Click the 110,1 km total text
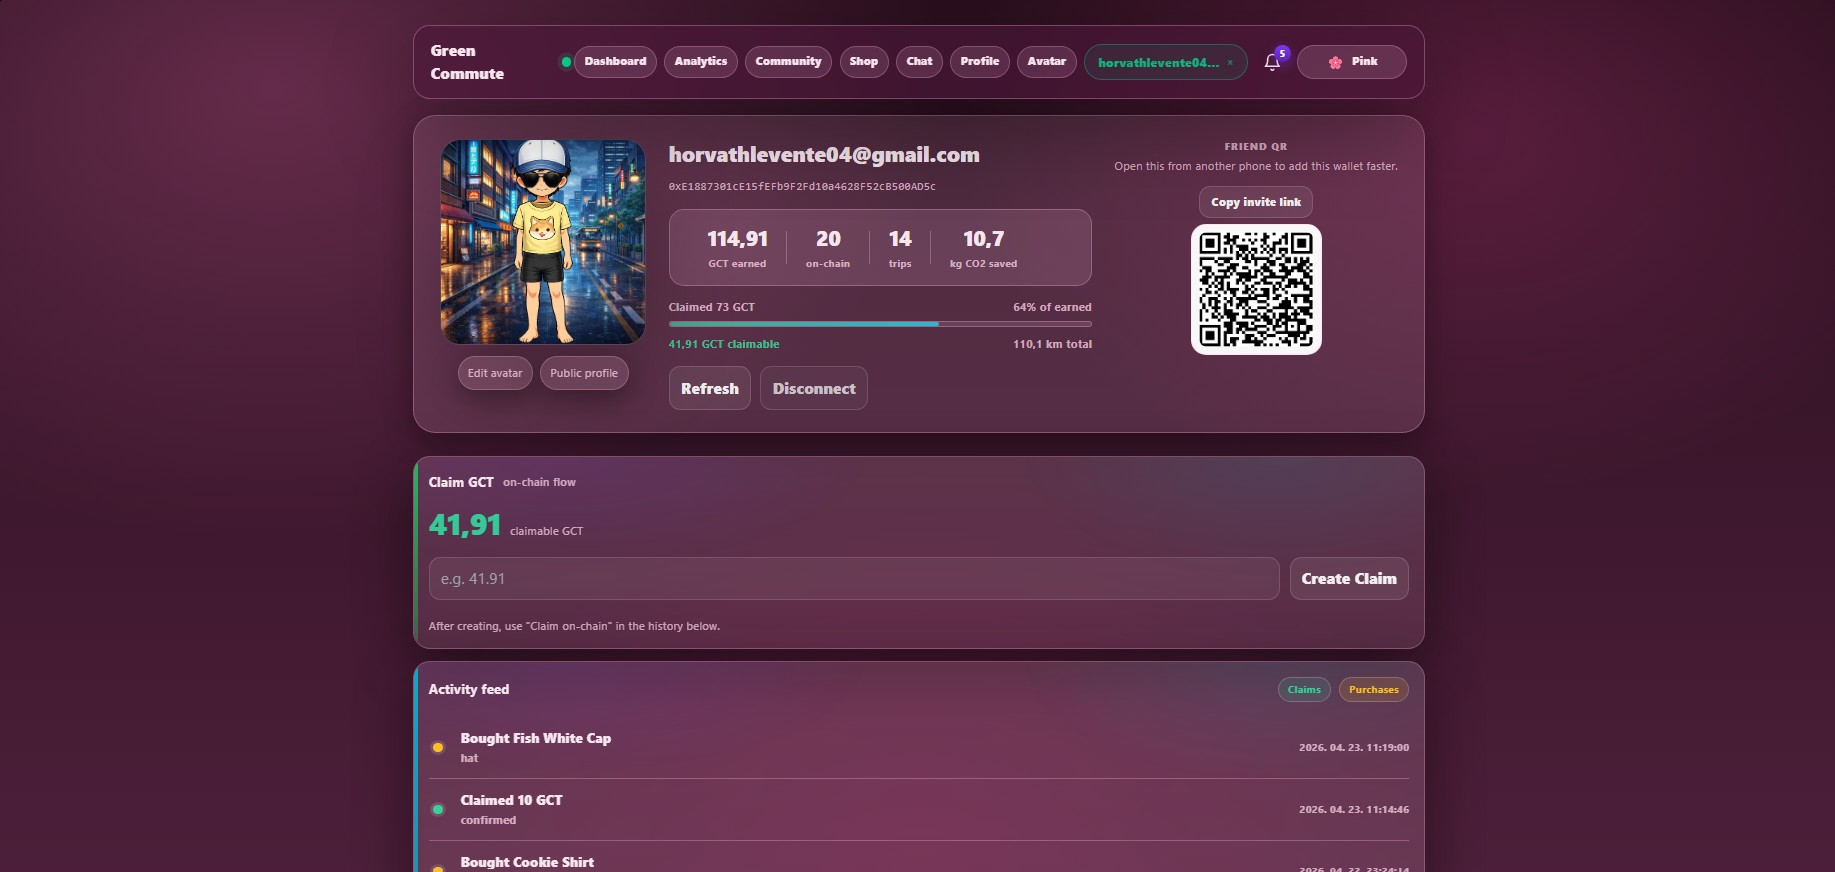 1052,344
